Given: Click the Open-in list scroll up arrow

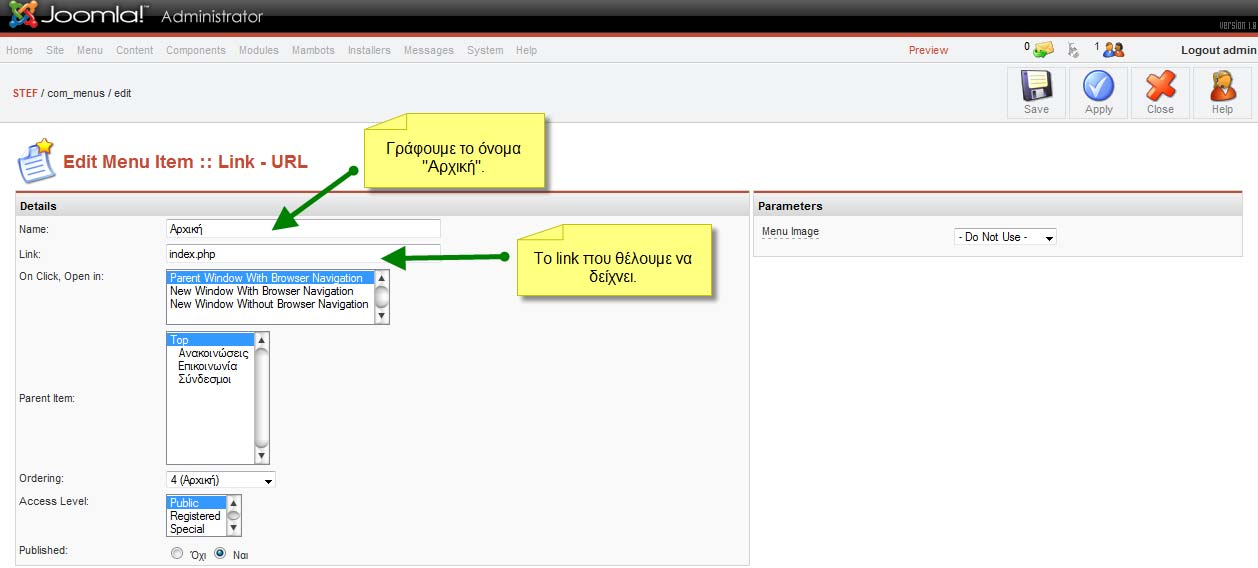Looking at the screenshot, I should (381, 278).
